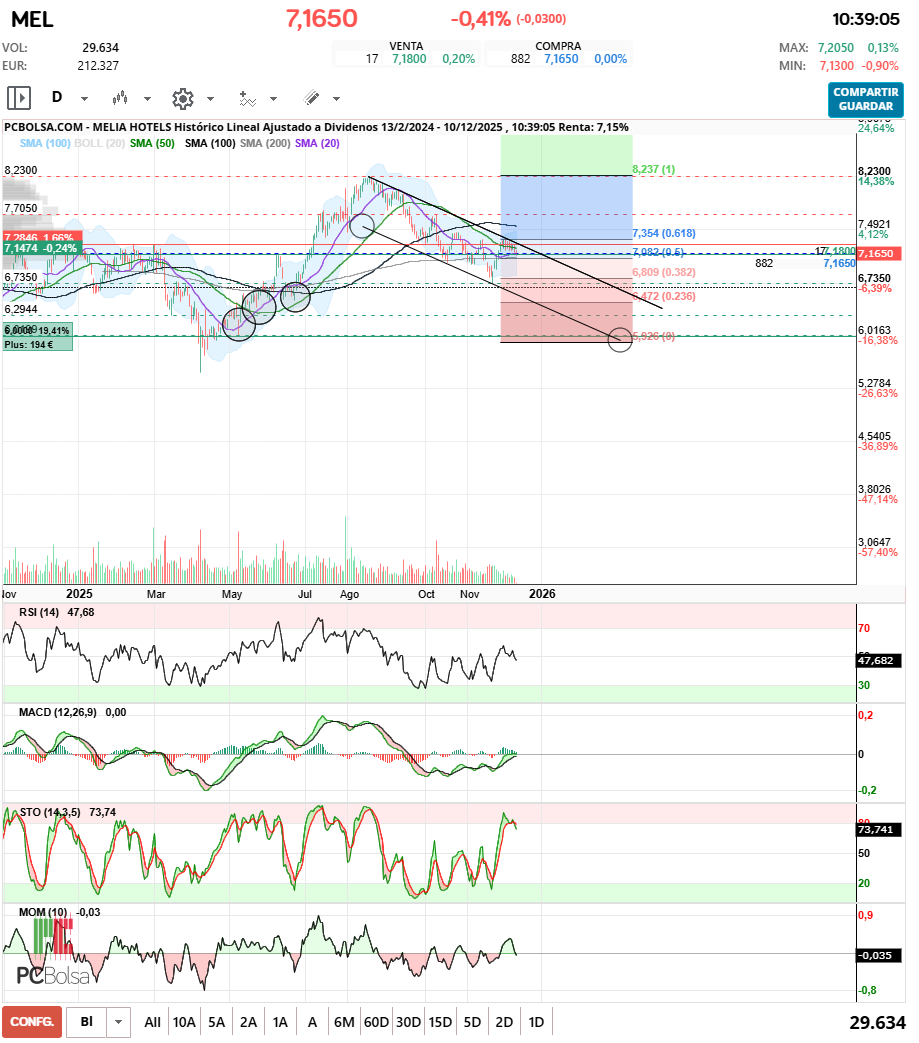Switch to the 10A time range
This screenshot has width=919, height=1043.
point(184,1022)
